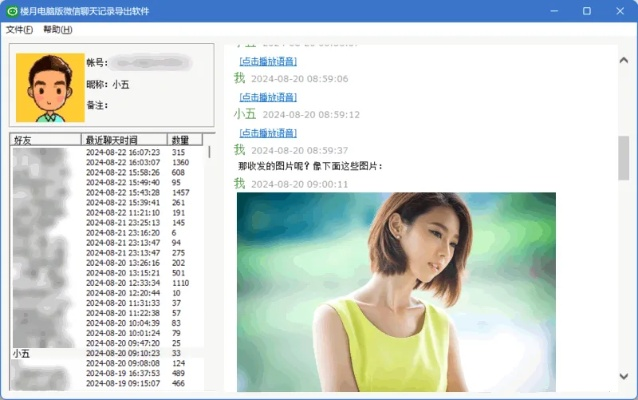Select row dated 2024-08-22 15:58:26

pos(107,173)
